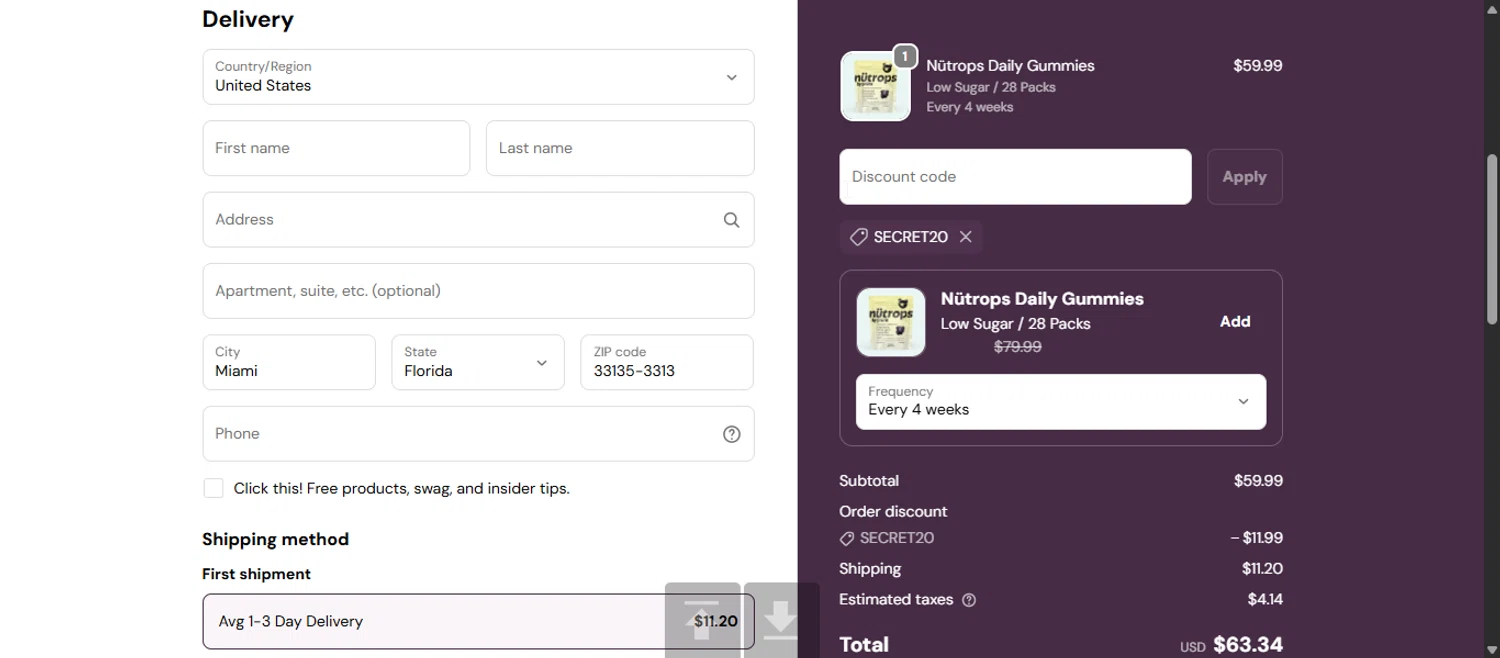Click the cart item Every 4 weeks text
This screenshot has height=658, width=1500.
point(970,107)
